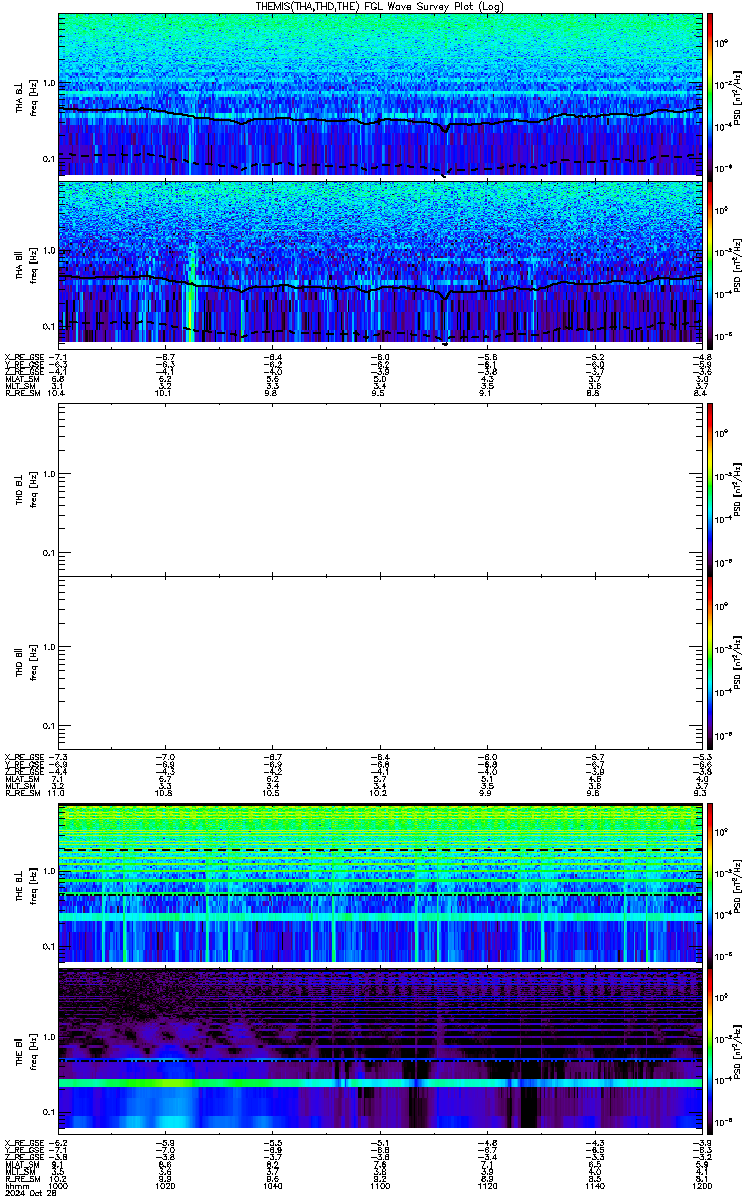Click the 1120 time tick label
This screenshot has width=750, height=1200.
click(x=488, y=1186)
